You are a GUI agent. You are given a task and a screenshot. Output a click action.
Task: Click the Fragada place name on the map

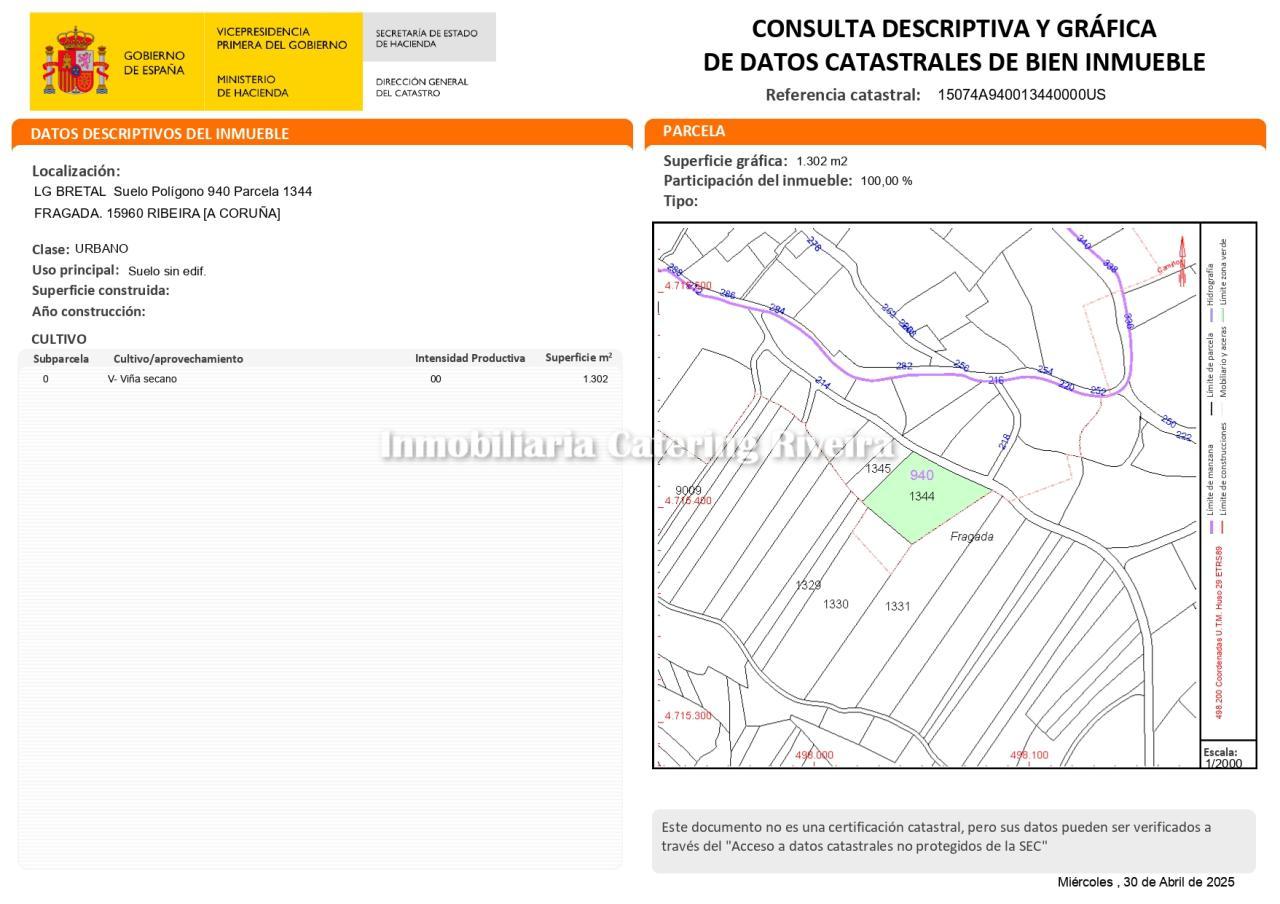971,537
